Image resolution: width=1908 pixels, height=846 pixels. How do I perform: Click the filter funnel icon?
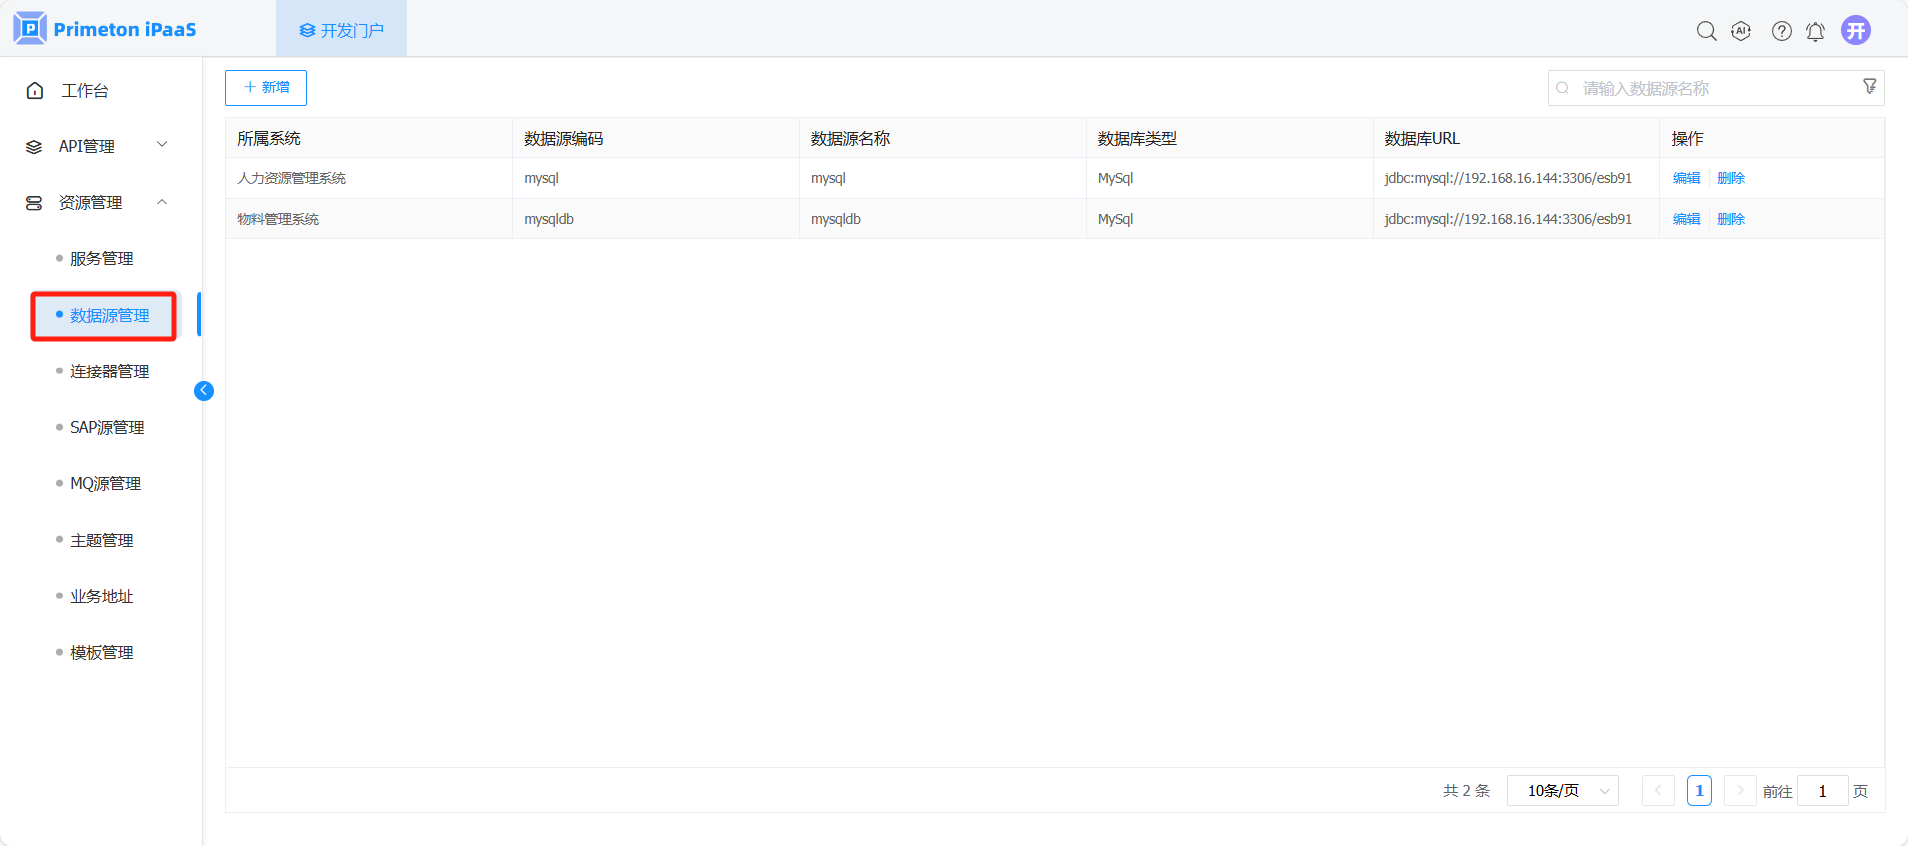click(x=1869, y=87)
